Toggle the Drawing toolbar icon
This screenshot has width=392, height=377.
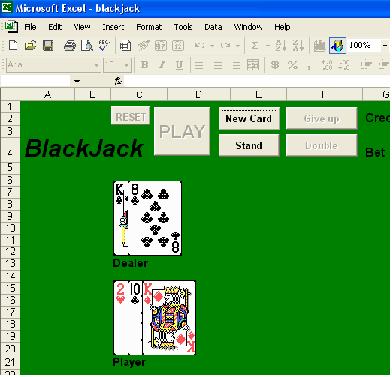coord(337,45)
